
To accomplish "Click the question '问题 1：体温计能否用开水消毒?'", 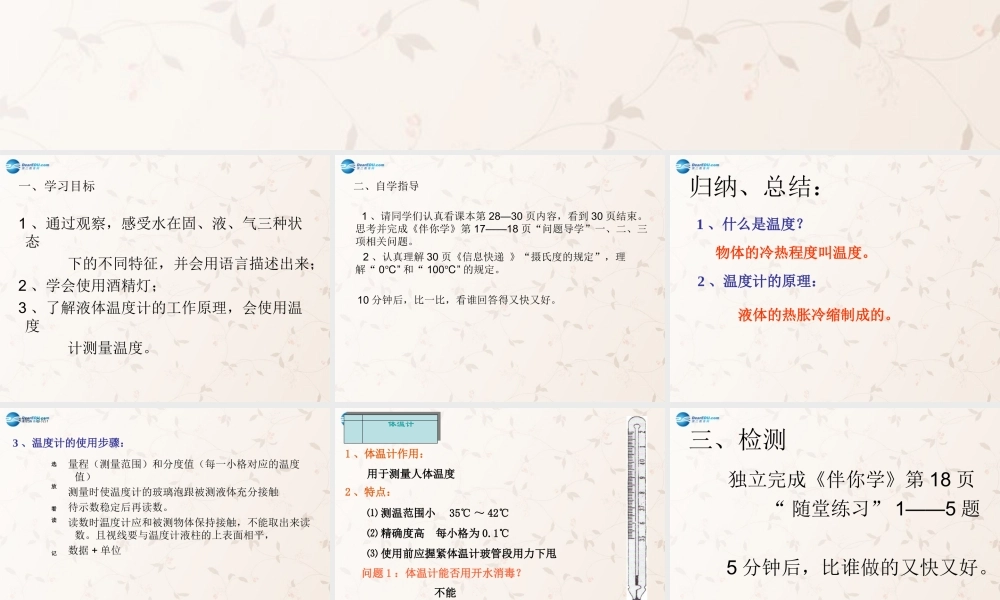I will click(x=442, y=573).
